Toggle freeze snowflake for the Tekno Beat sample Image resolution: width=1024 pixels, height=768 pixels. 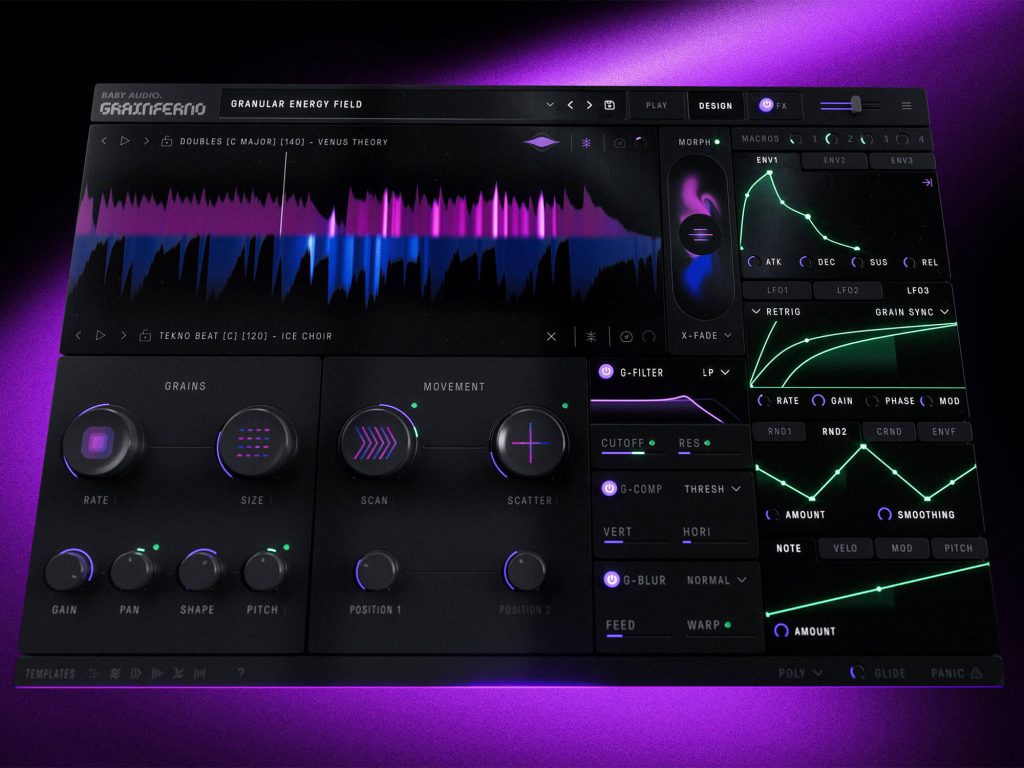591,336
